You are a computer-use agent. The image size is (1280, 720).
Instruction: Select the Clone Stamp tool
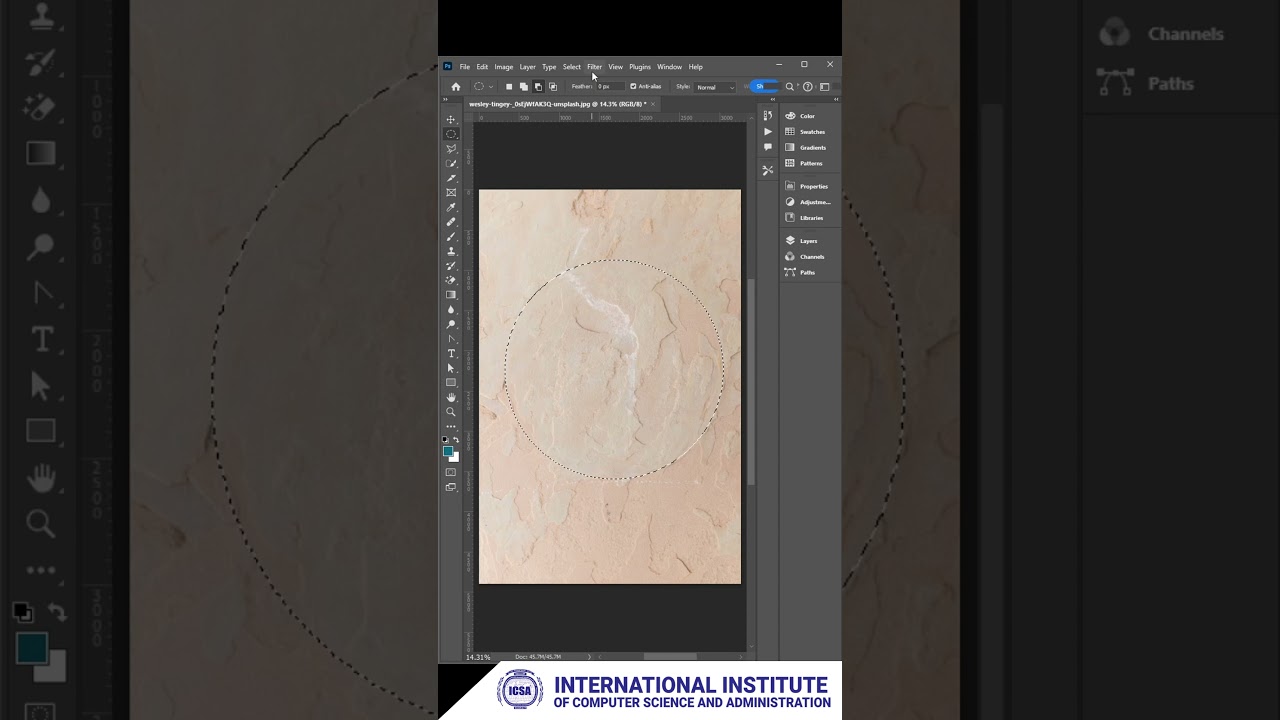pos(451,251)
